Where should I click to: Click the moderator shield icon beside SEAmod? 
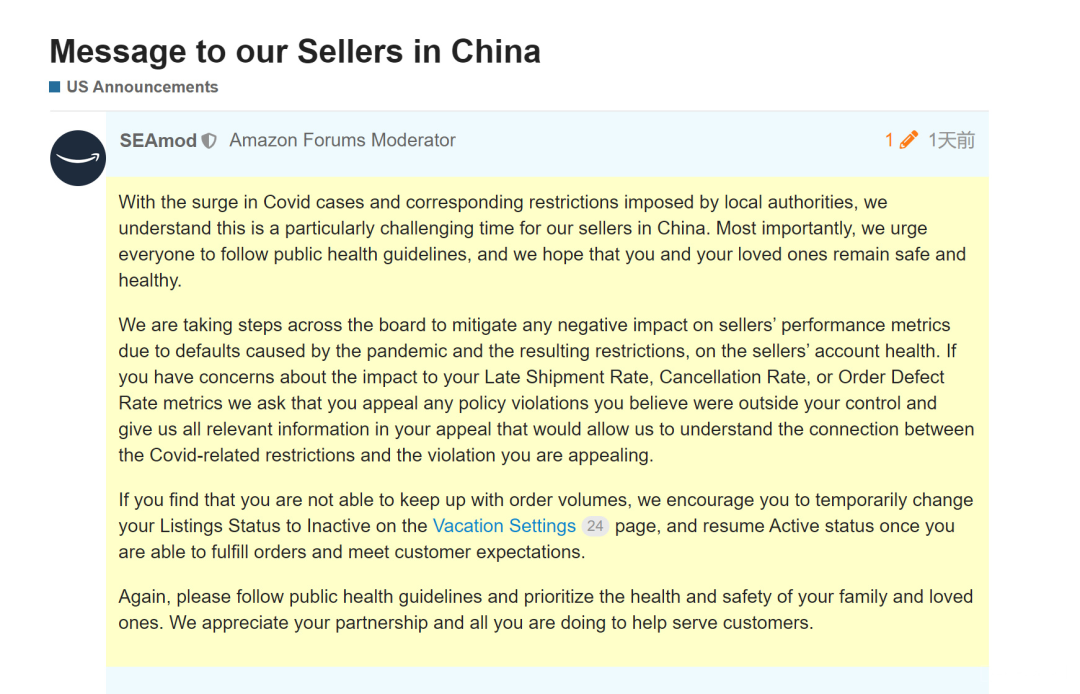[x=209, y=141]
